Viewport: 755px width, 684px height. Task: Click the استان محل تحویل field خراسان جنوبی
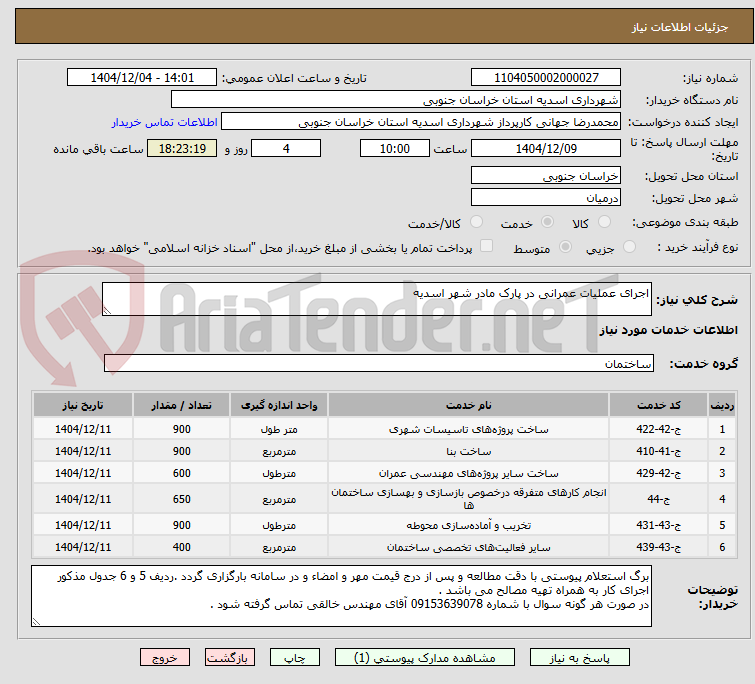pyautogui.click(x=546, y=176)
